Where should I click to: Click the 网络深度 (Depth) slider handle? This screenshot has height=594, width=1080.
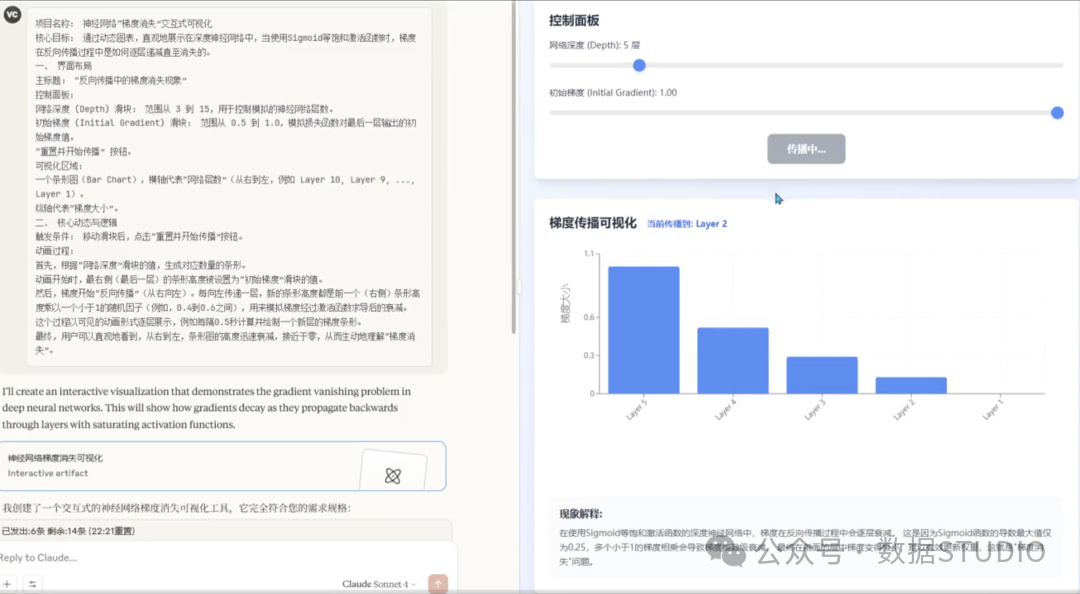tap(639, 65)
